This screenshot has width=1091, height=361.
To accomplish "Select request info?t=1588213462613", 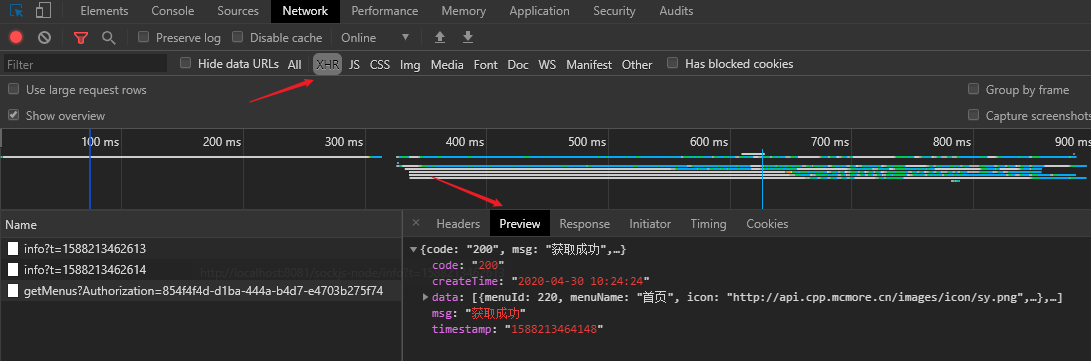I will tap(201, 248).
